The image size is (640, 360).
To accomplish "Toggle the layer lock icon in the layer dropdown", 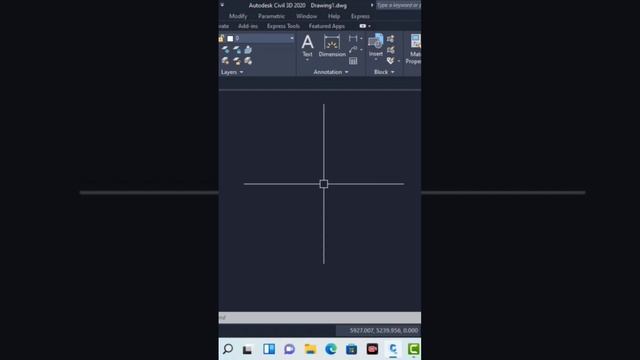I will tap(221, 38).
